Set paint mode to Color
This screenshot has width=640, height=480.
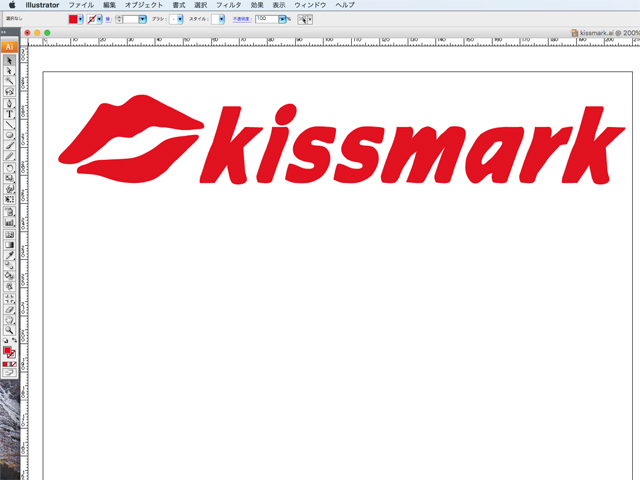(x=5, y=364)
